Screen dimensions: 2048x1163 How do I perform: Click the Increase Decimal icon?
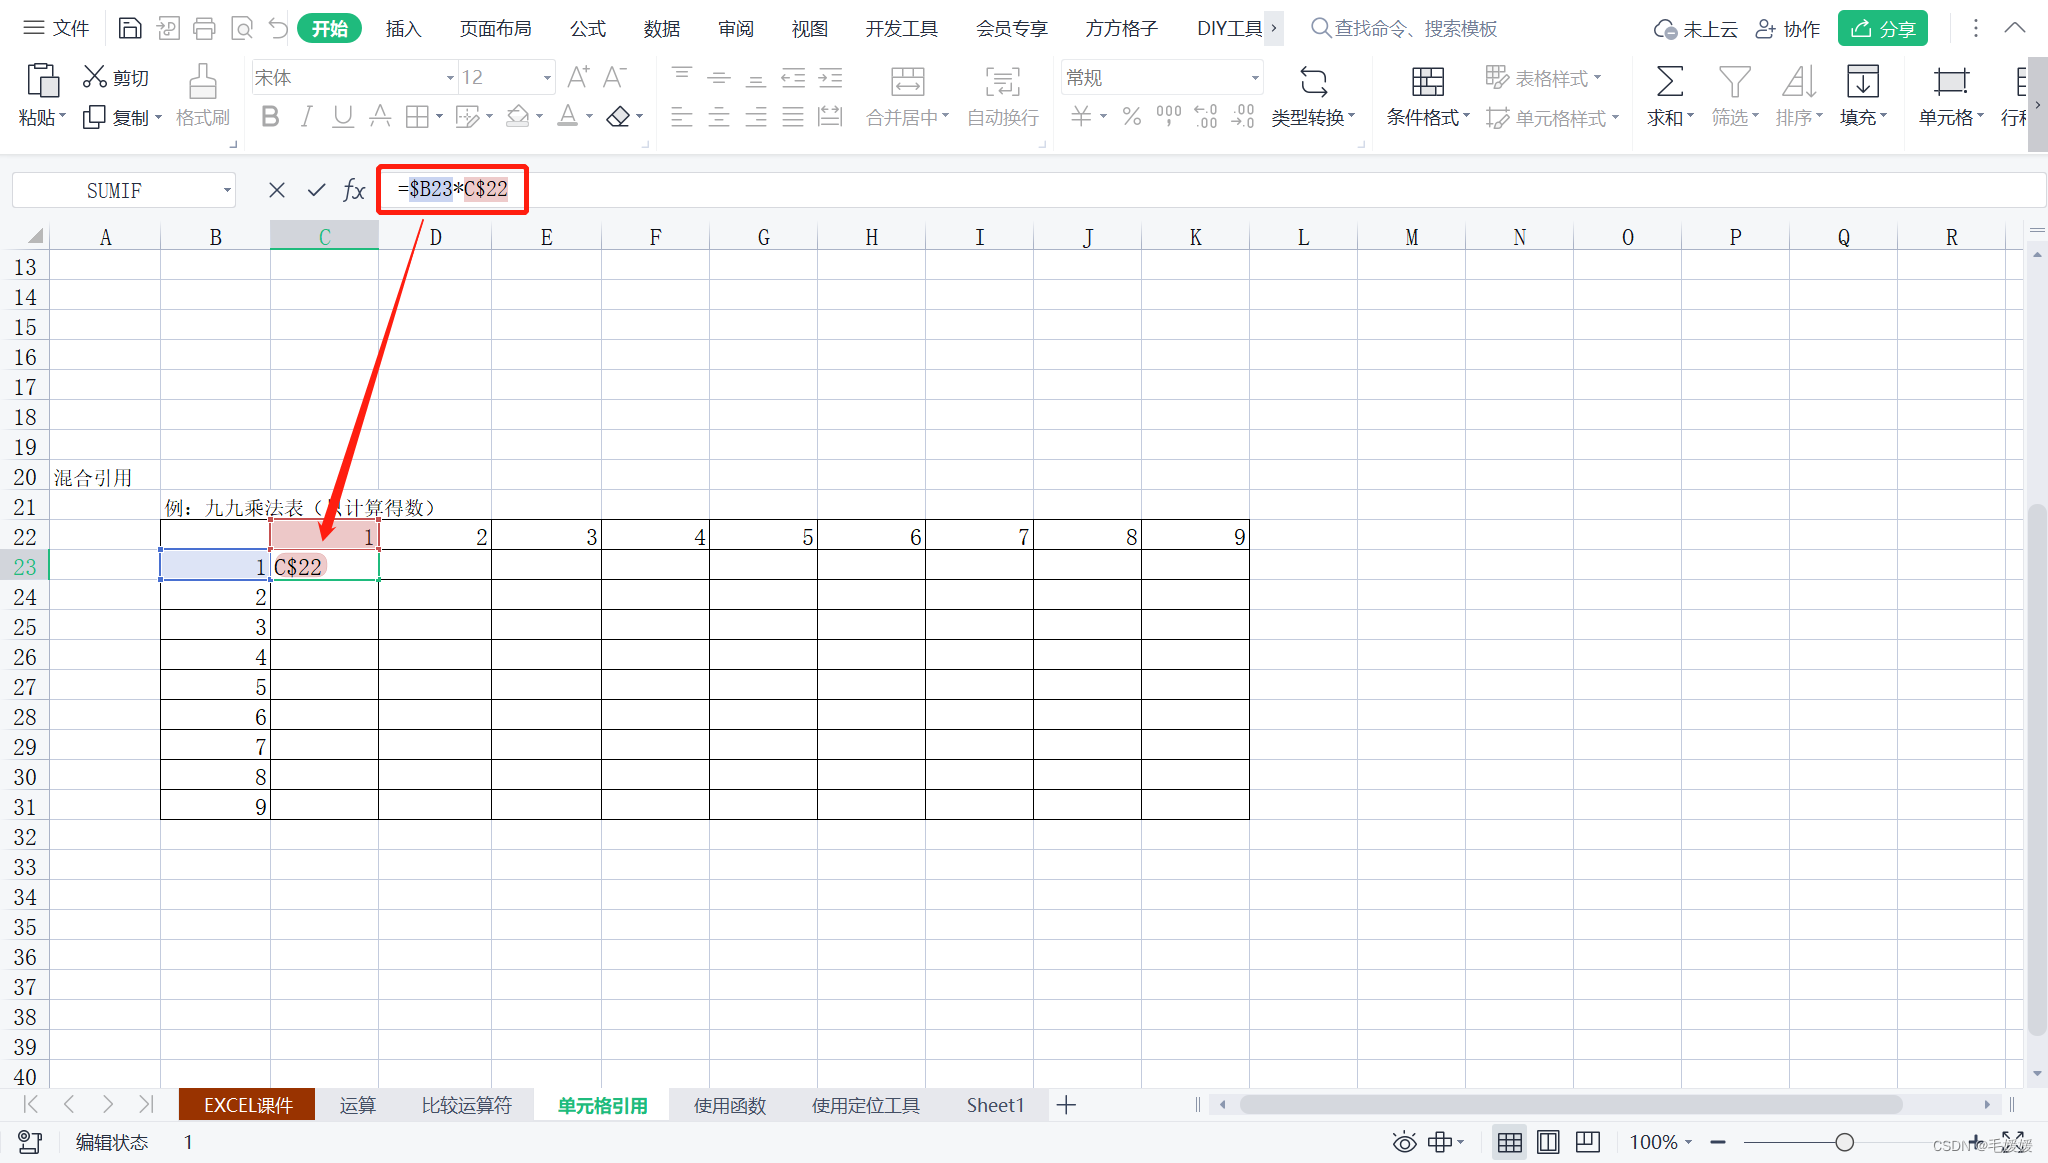(1206, 117)
